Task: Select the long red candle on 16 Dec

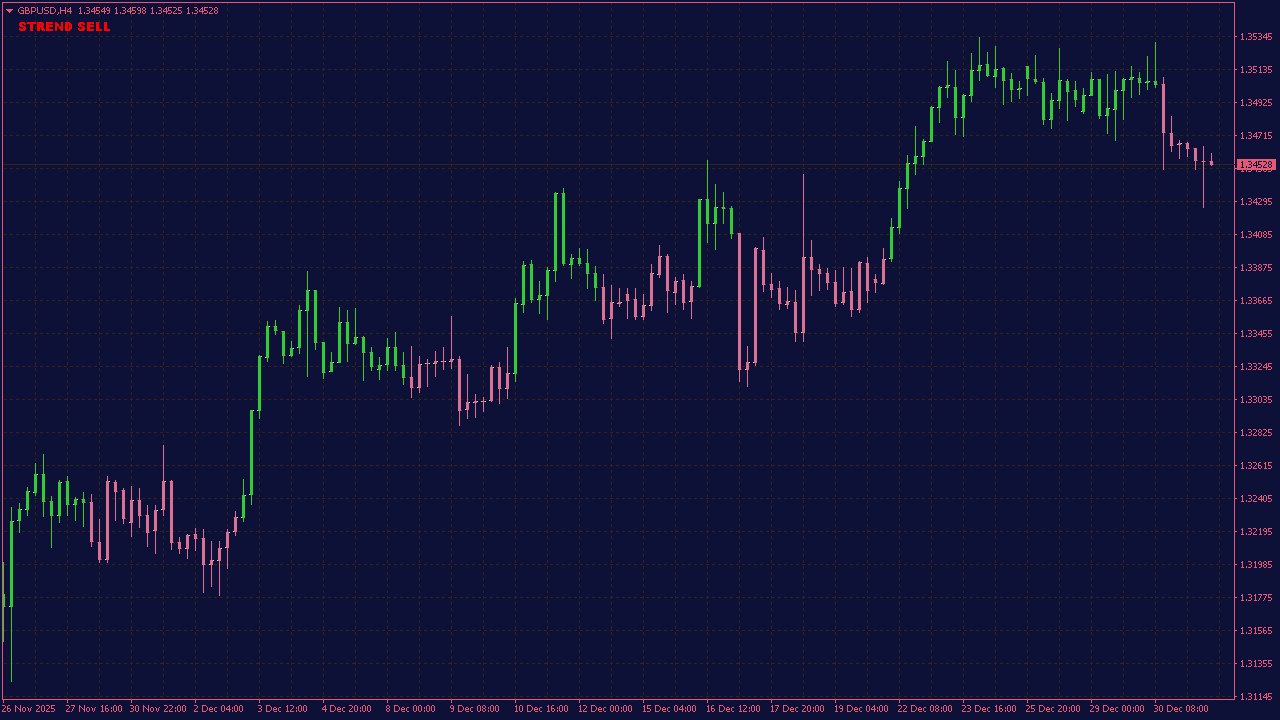Action: pos(739,300)
